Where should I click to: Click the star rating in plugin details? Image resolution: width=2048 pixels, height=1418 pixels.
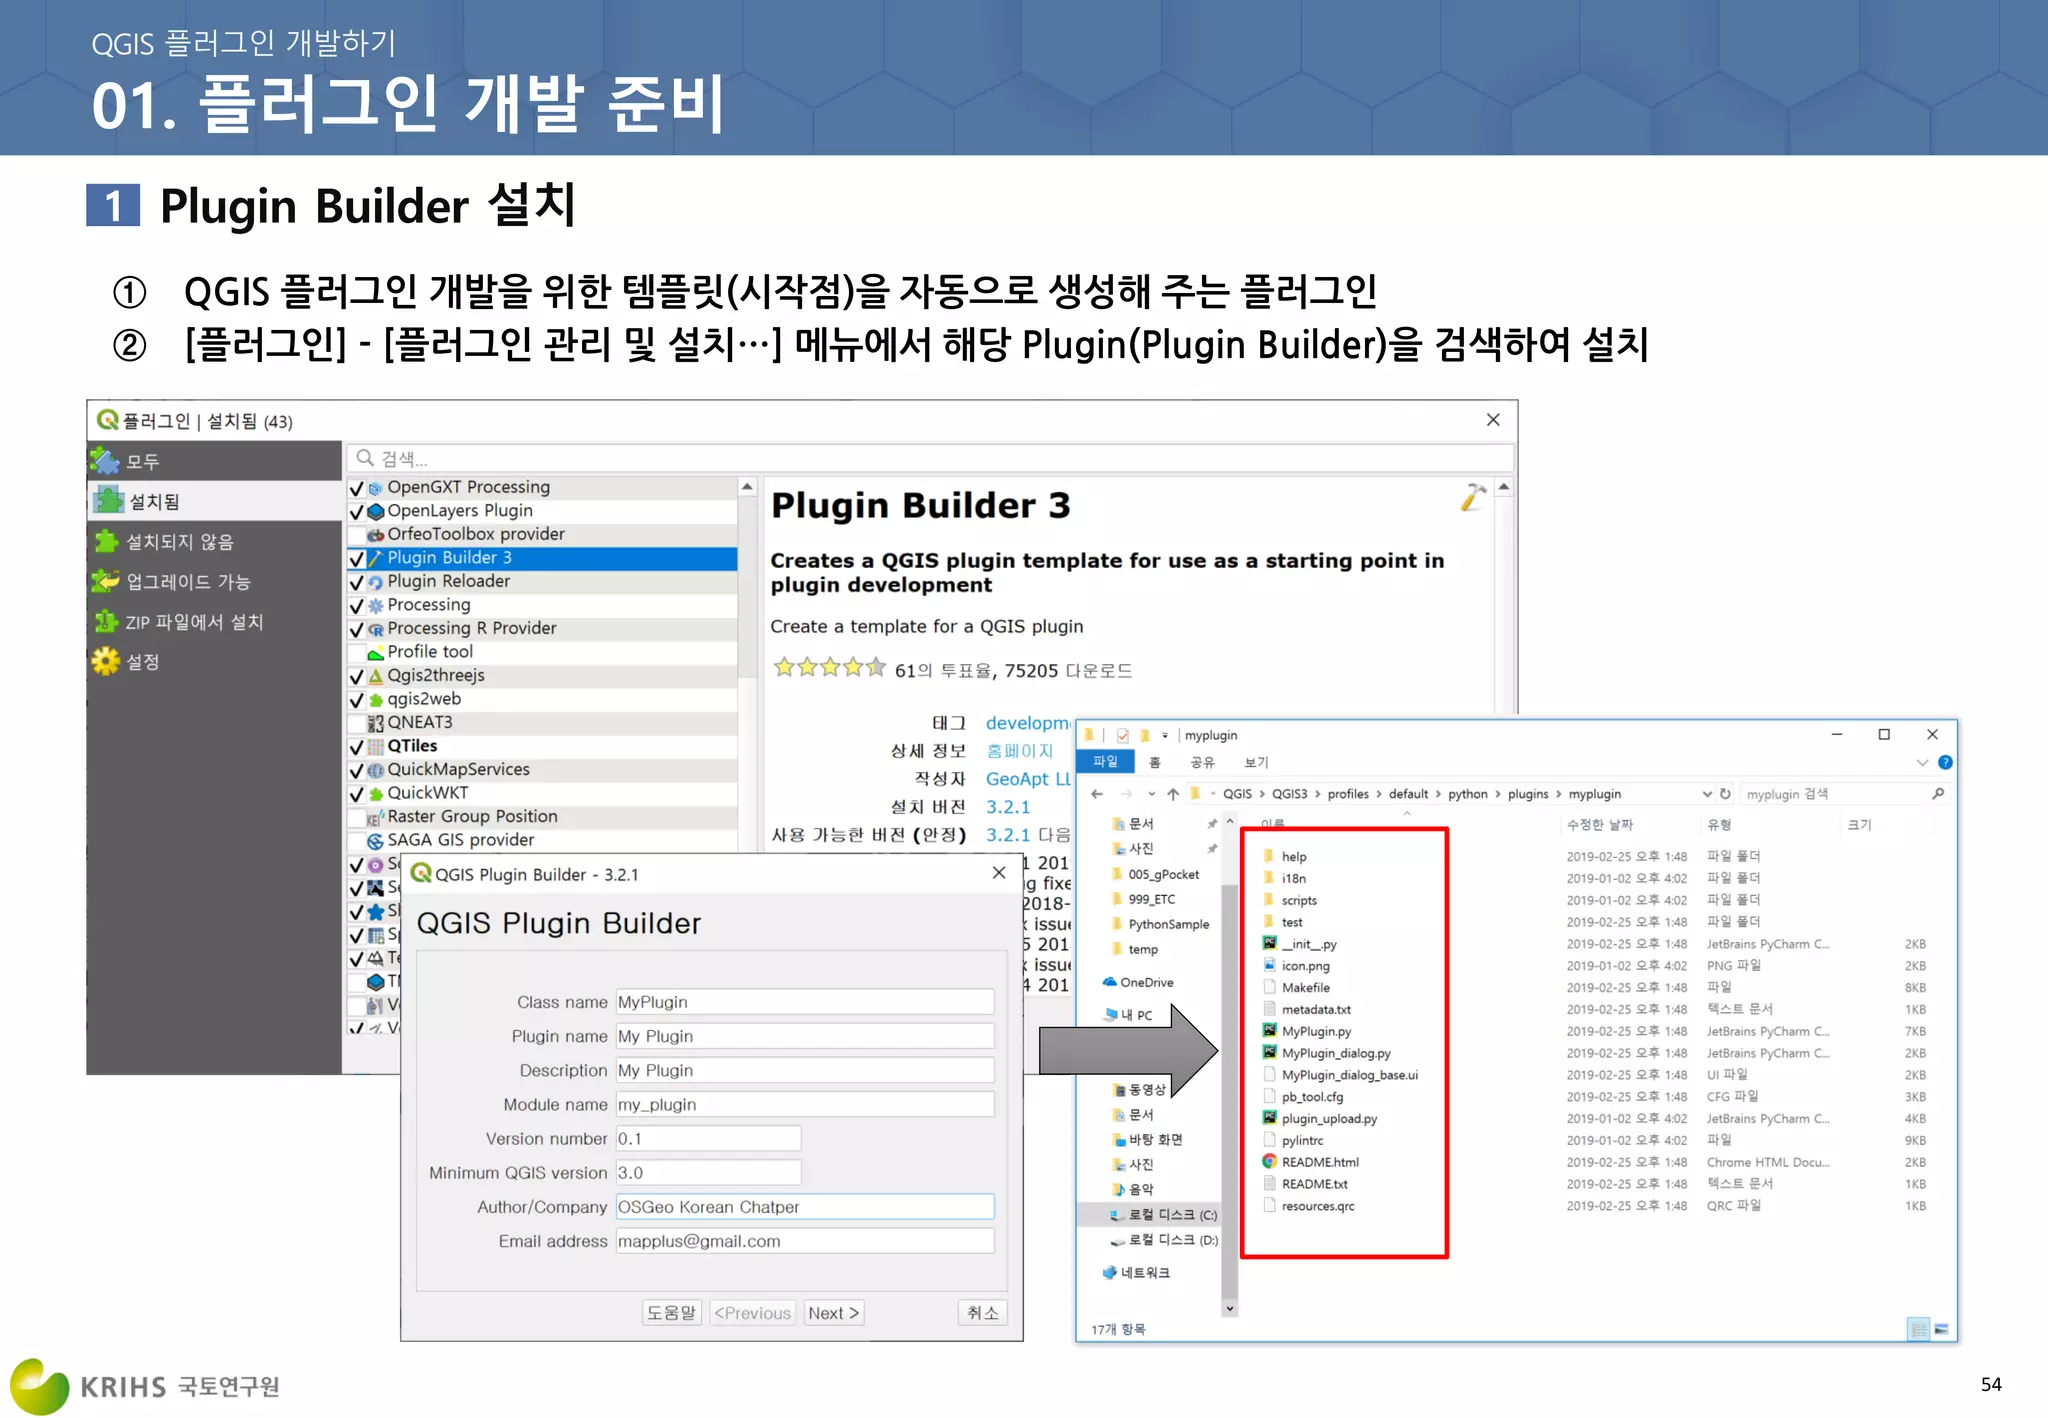(829, 667)
